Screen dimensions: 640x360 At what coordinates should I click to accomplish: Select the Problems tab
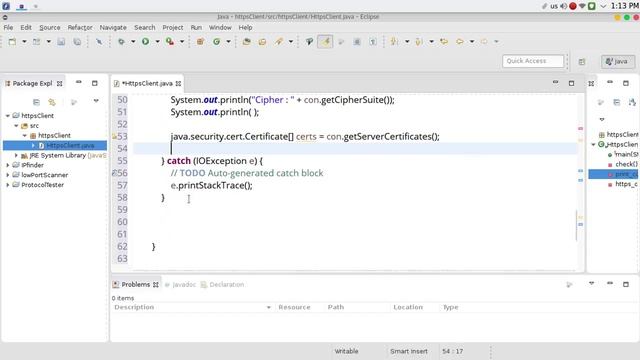136,284
